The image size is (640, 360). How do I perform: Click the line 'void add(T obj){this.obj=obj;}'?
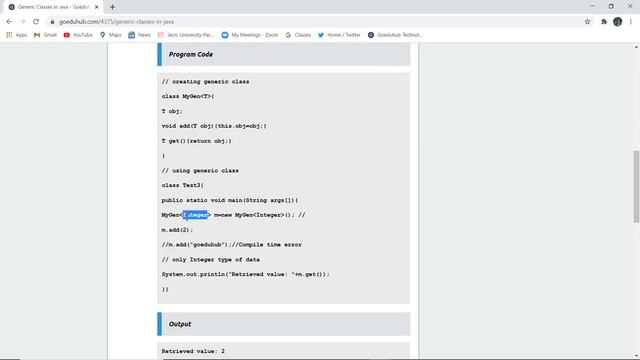[214, 126]
